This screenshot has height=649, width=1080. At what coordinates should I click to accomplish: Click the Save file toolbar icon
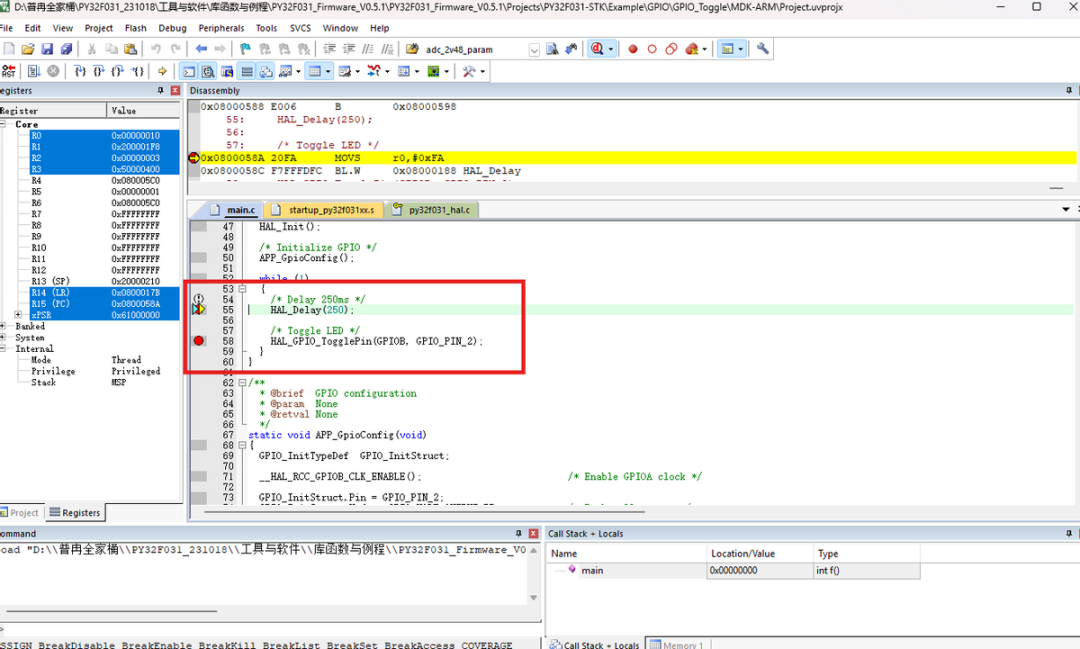[x=49, y=49]
